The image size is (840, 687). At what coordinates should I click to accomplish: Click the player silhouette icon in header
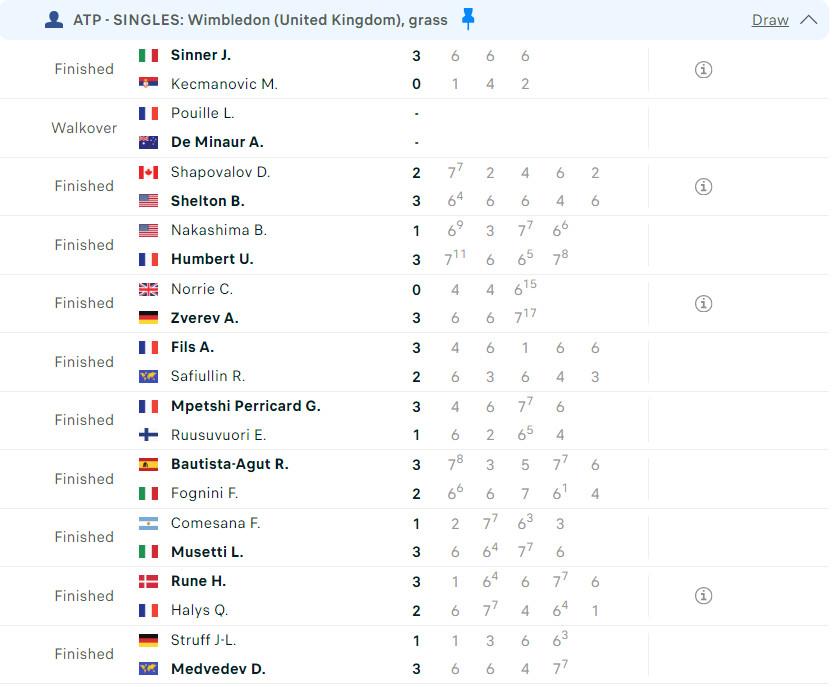[x=54, y=20]
